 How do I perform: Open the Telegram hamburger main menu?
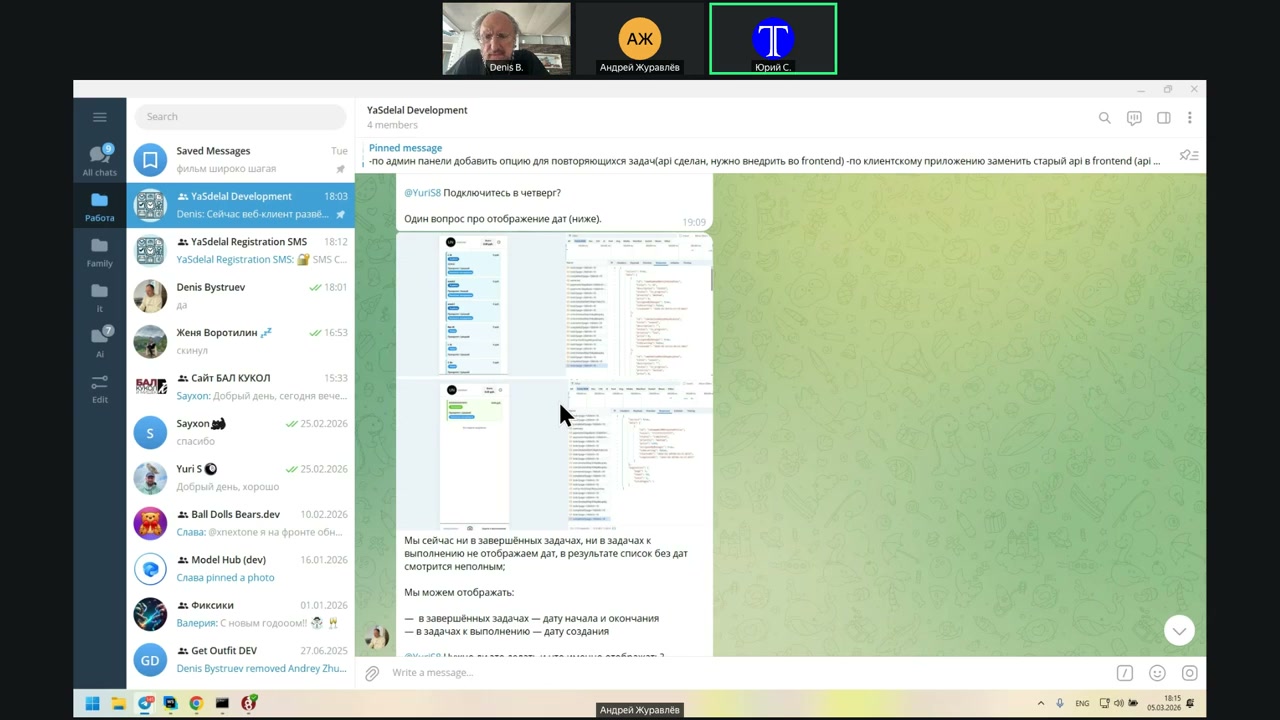[99, 117]
